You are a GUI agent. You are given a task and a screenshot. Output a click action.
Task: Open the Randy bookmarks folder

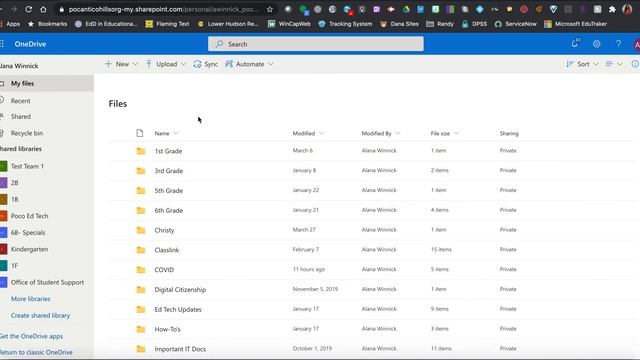440,24
